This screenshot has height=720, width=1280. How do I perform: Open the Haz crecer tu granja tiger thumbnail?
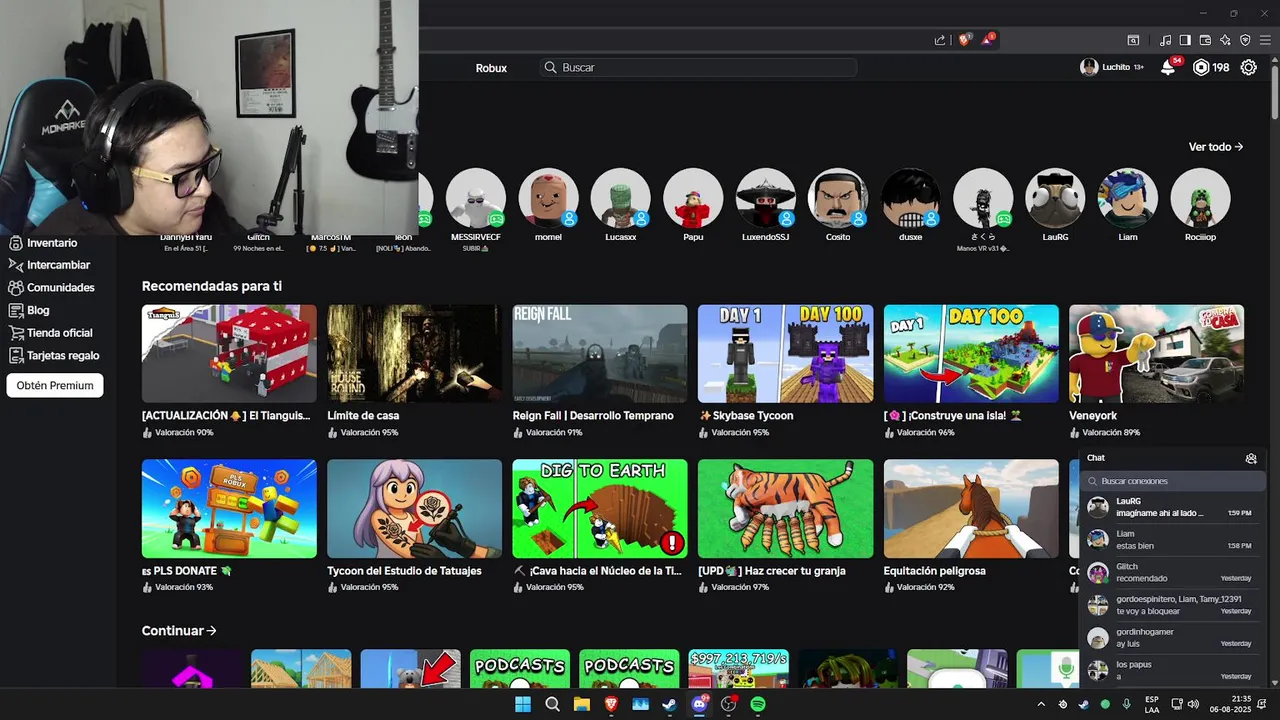click(x=785, y=509)
